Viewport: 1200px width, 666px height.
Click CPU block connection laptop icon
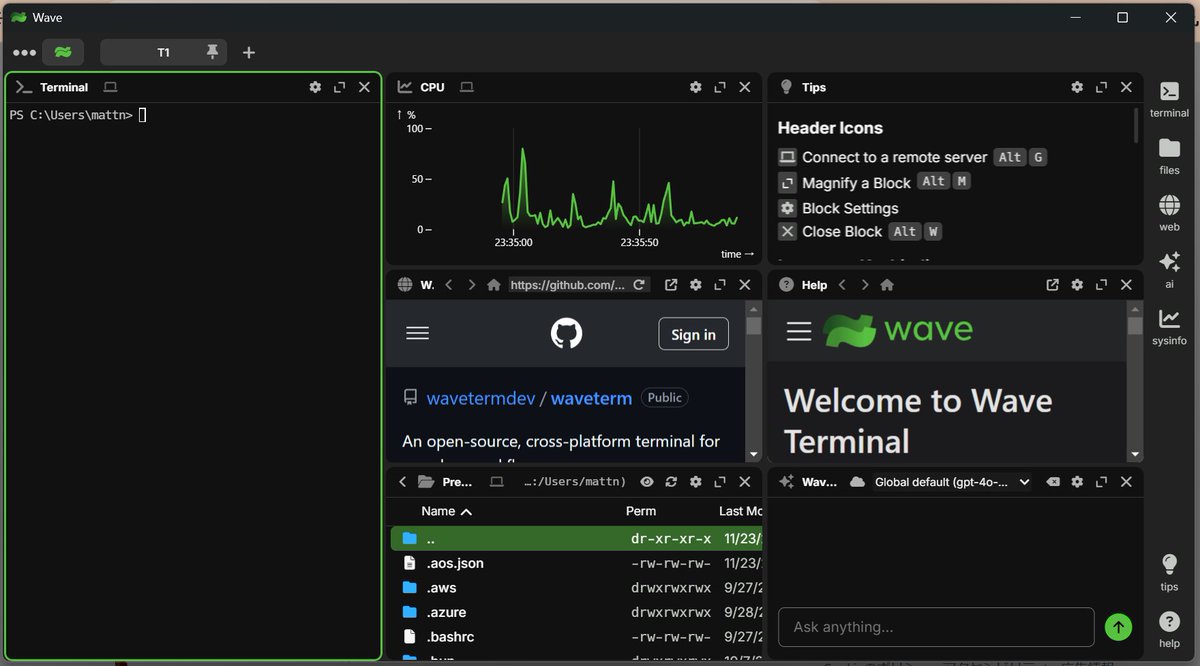point(466,87)
